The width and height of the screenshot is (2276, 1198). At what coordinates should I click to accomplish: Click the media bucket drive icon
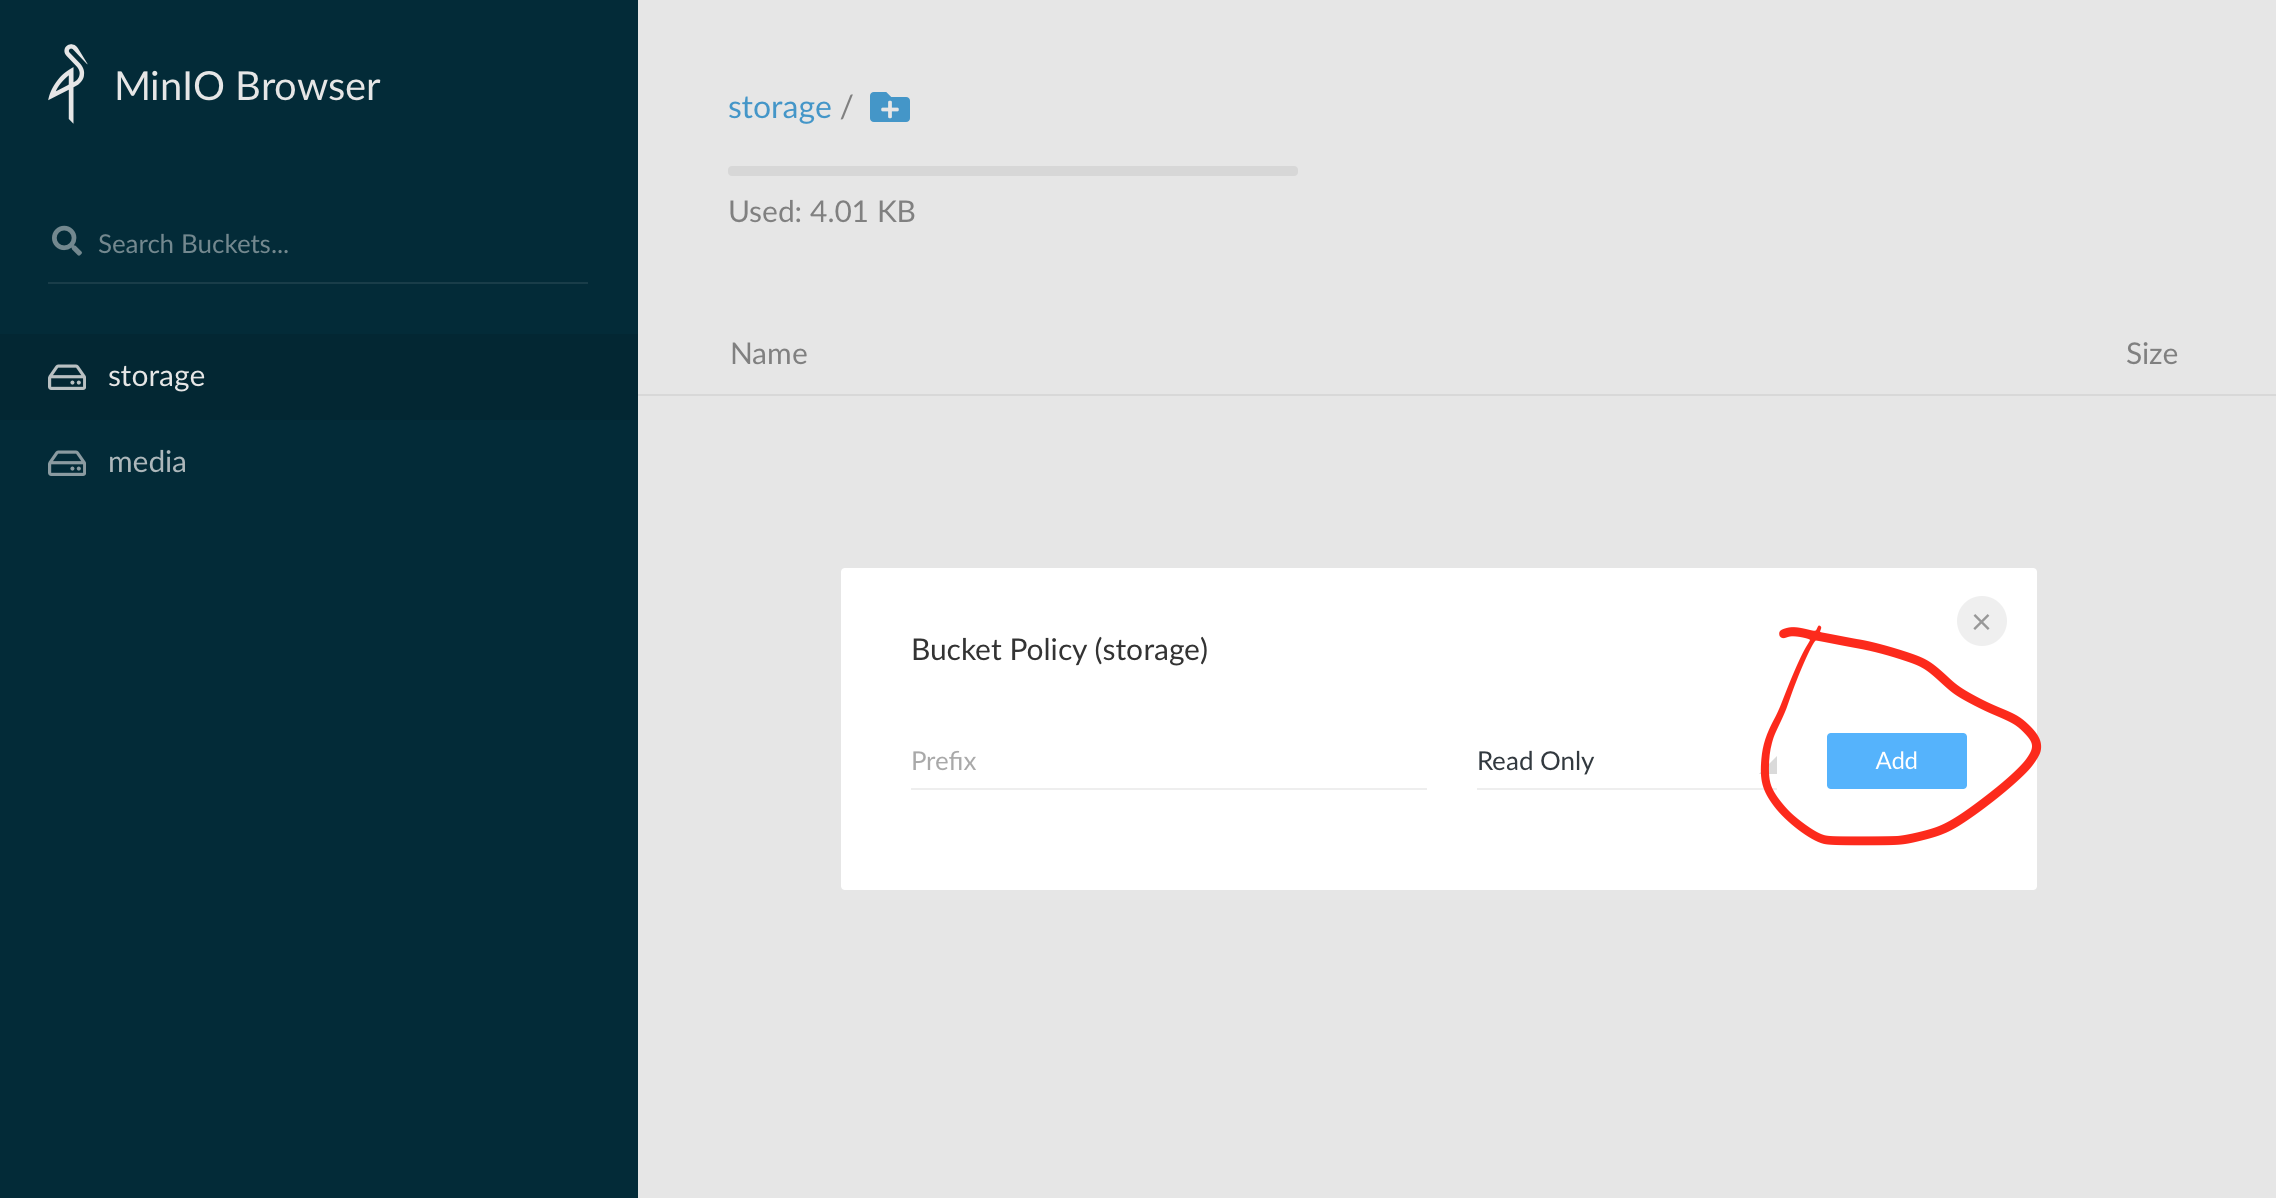pos(67,463)
